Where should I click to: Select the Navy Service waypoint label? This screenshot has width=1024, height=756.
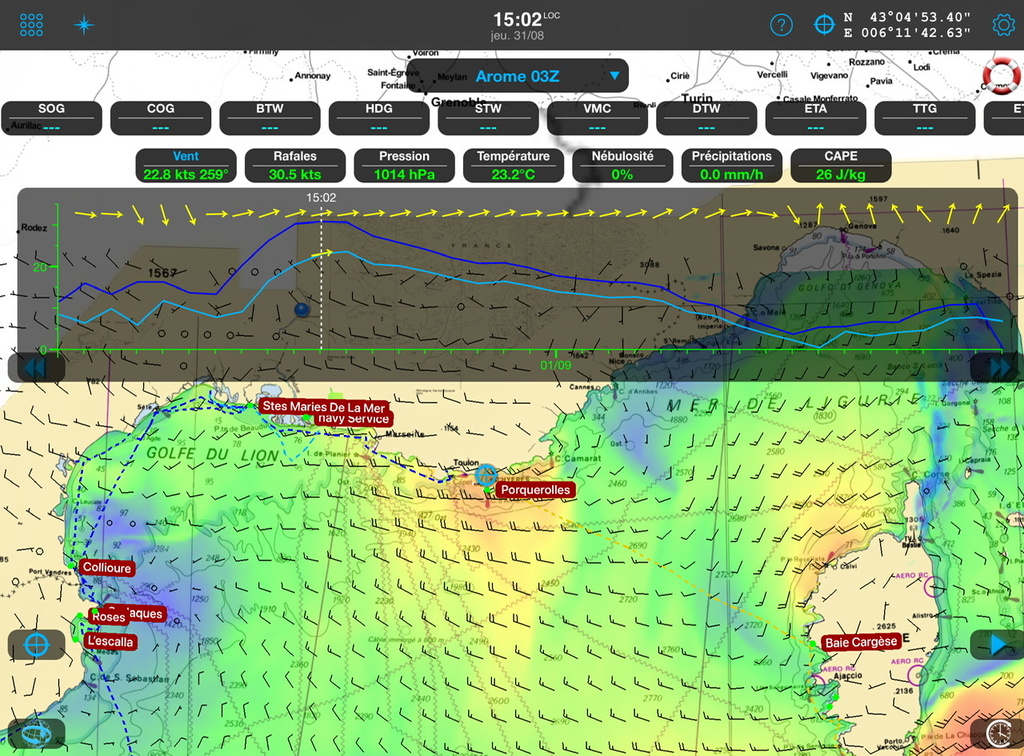353,419
